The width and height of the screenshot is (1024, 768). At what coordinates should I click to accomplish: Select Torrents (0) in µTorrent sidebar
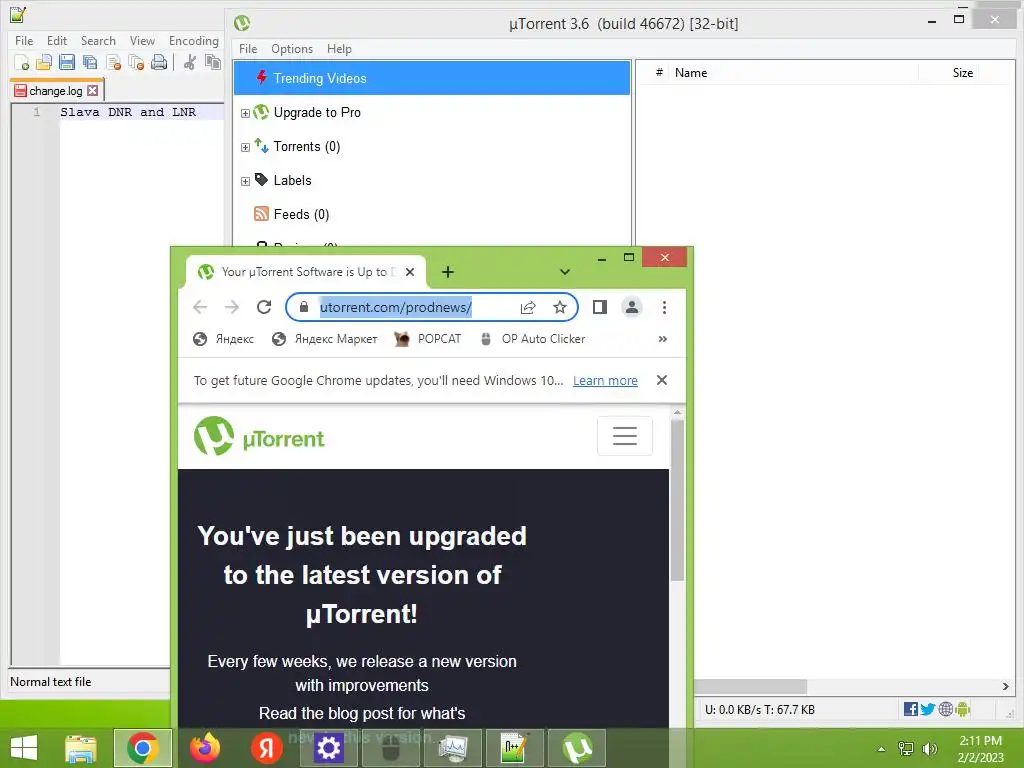coord(307,146)
